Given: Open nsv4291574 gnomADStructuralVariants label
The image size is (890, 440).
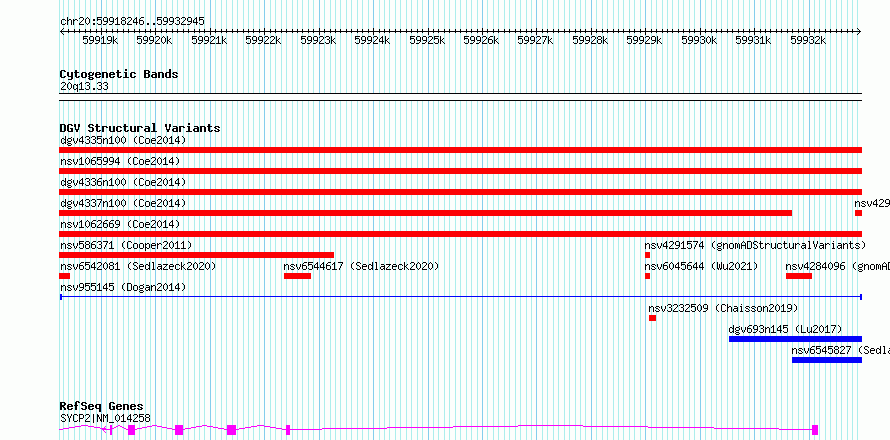Looking at the screenshot, I should tap(755, 245).
